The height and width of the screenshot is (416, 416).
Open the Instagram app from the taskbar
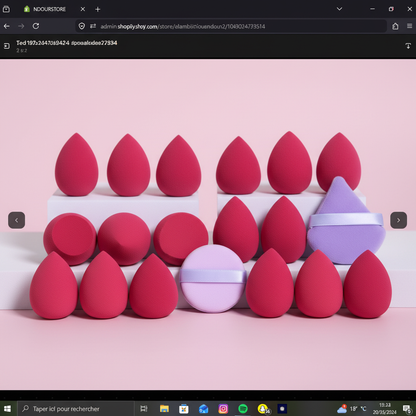(x=223, y=409)
